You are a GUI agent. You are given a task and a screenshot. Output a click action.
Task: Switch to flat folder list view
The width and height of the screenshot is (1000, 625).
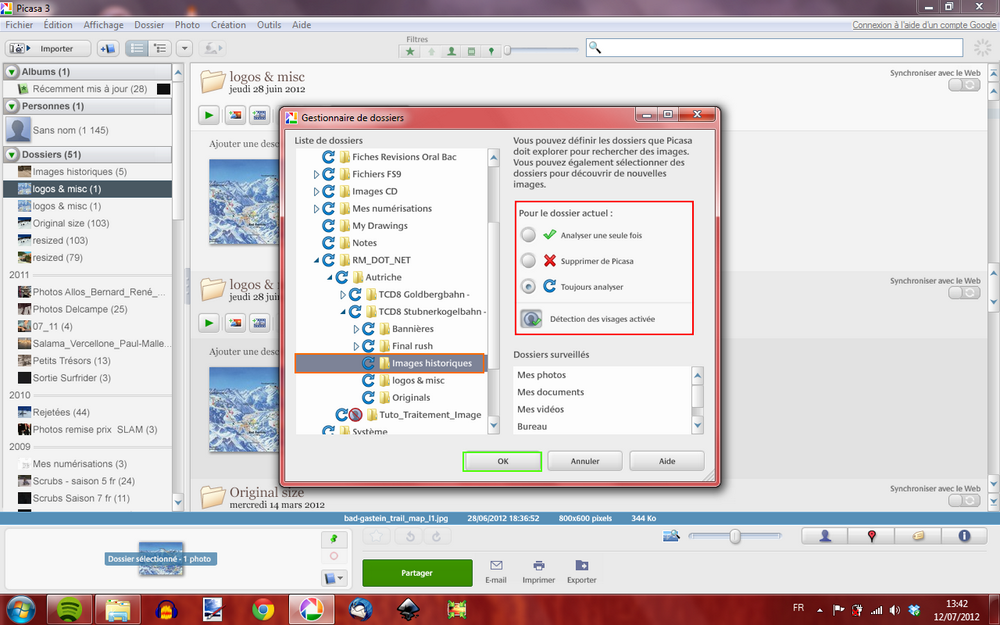pos(136,48)
